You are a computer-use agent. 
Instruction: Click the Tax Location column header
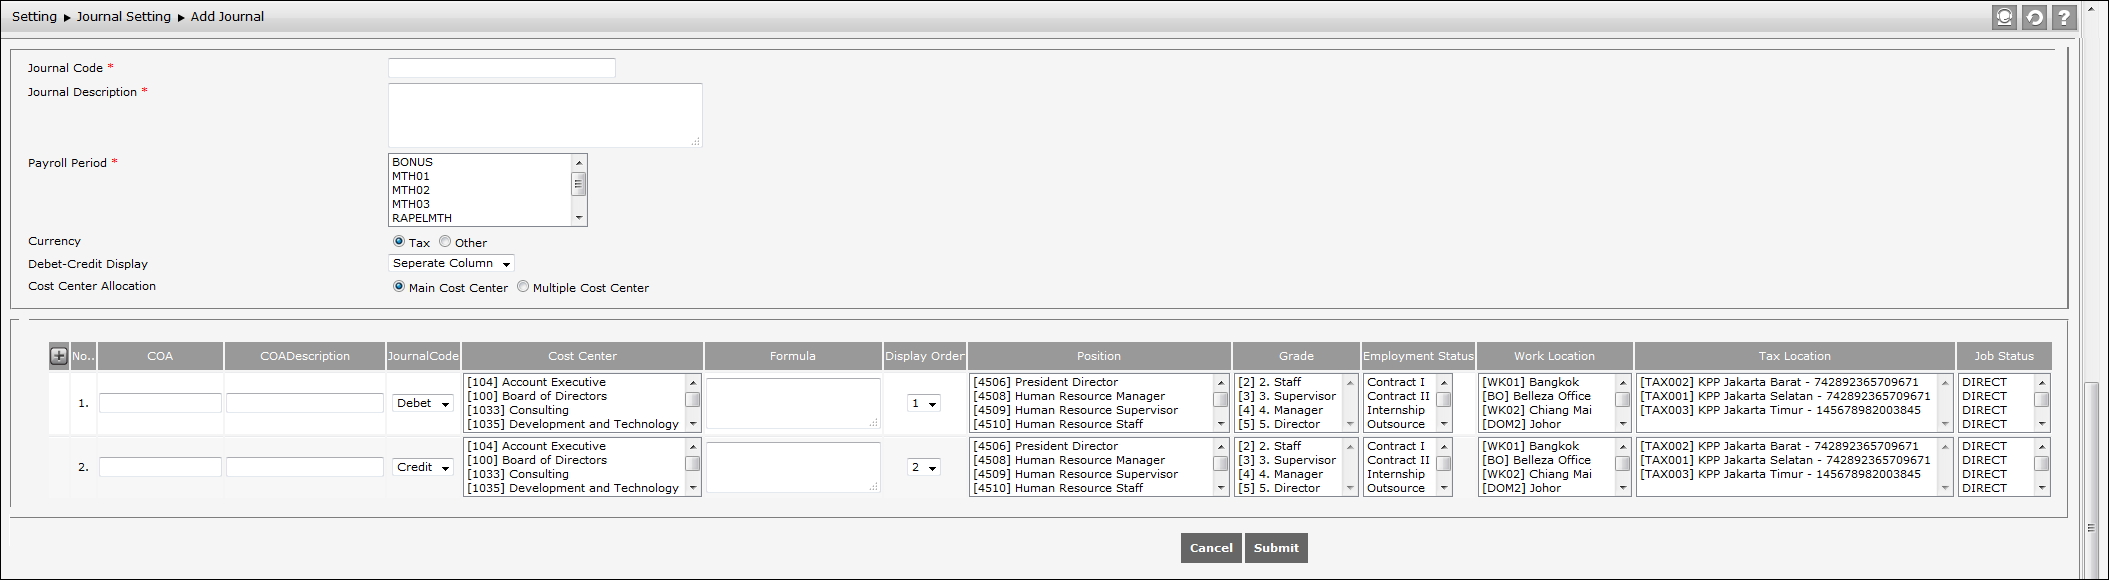coord(1795,356)
